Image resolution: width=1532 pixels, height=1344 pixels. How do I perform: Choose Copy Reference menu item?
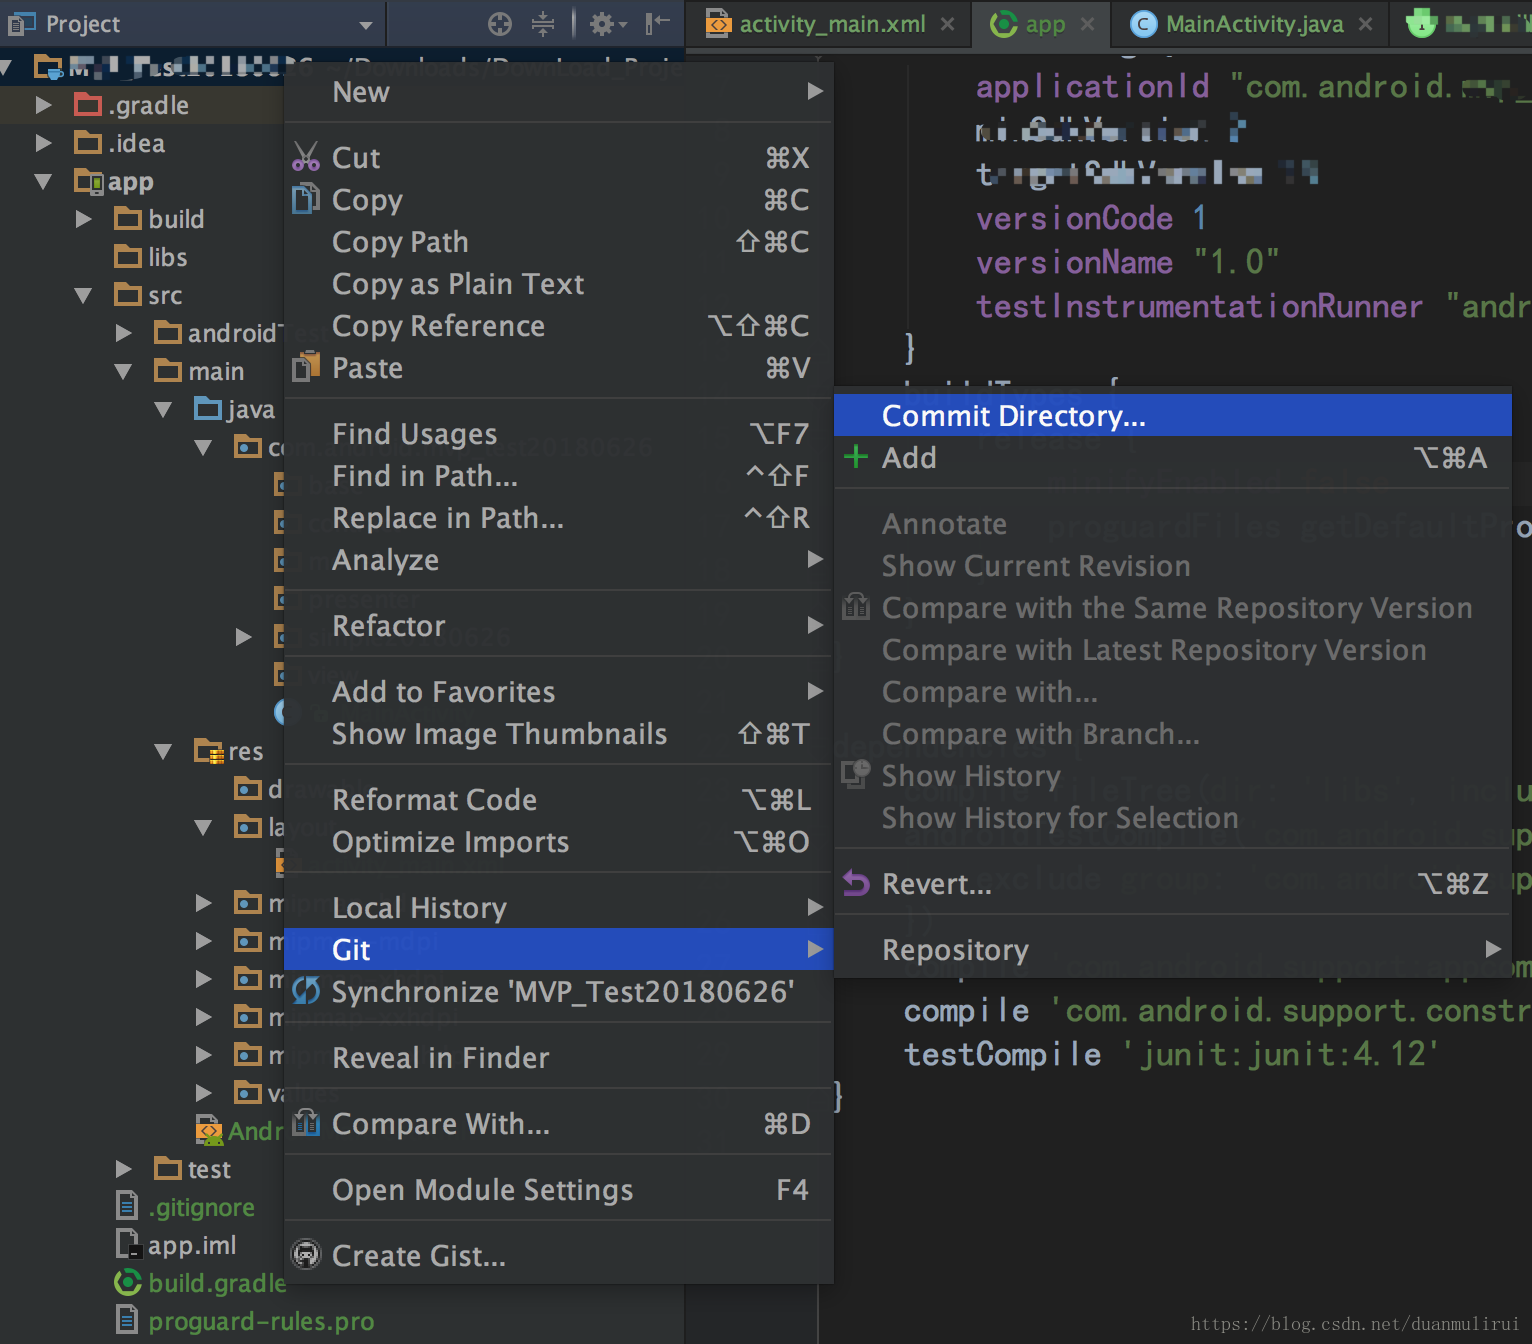pyautogui.click(x=559, y=325)
